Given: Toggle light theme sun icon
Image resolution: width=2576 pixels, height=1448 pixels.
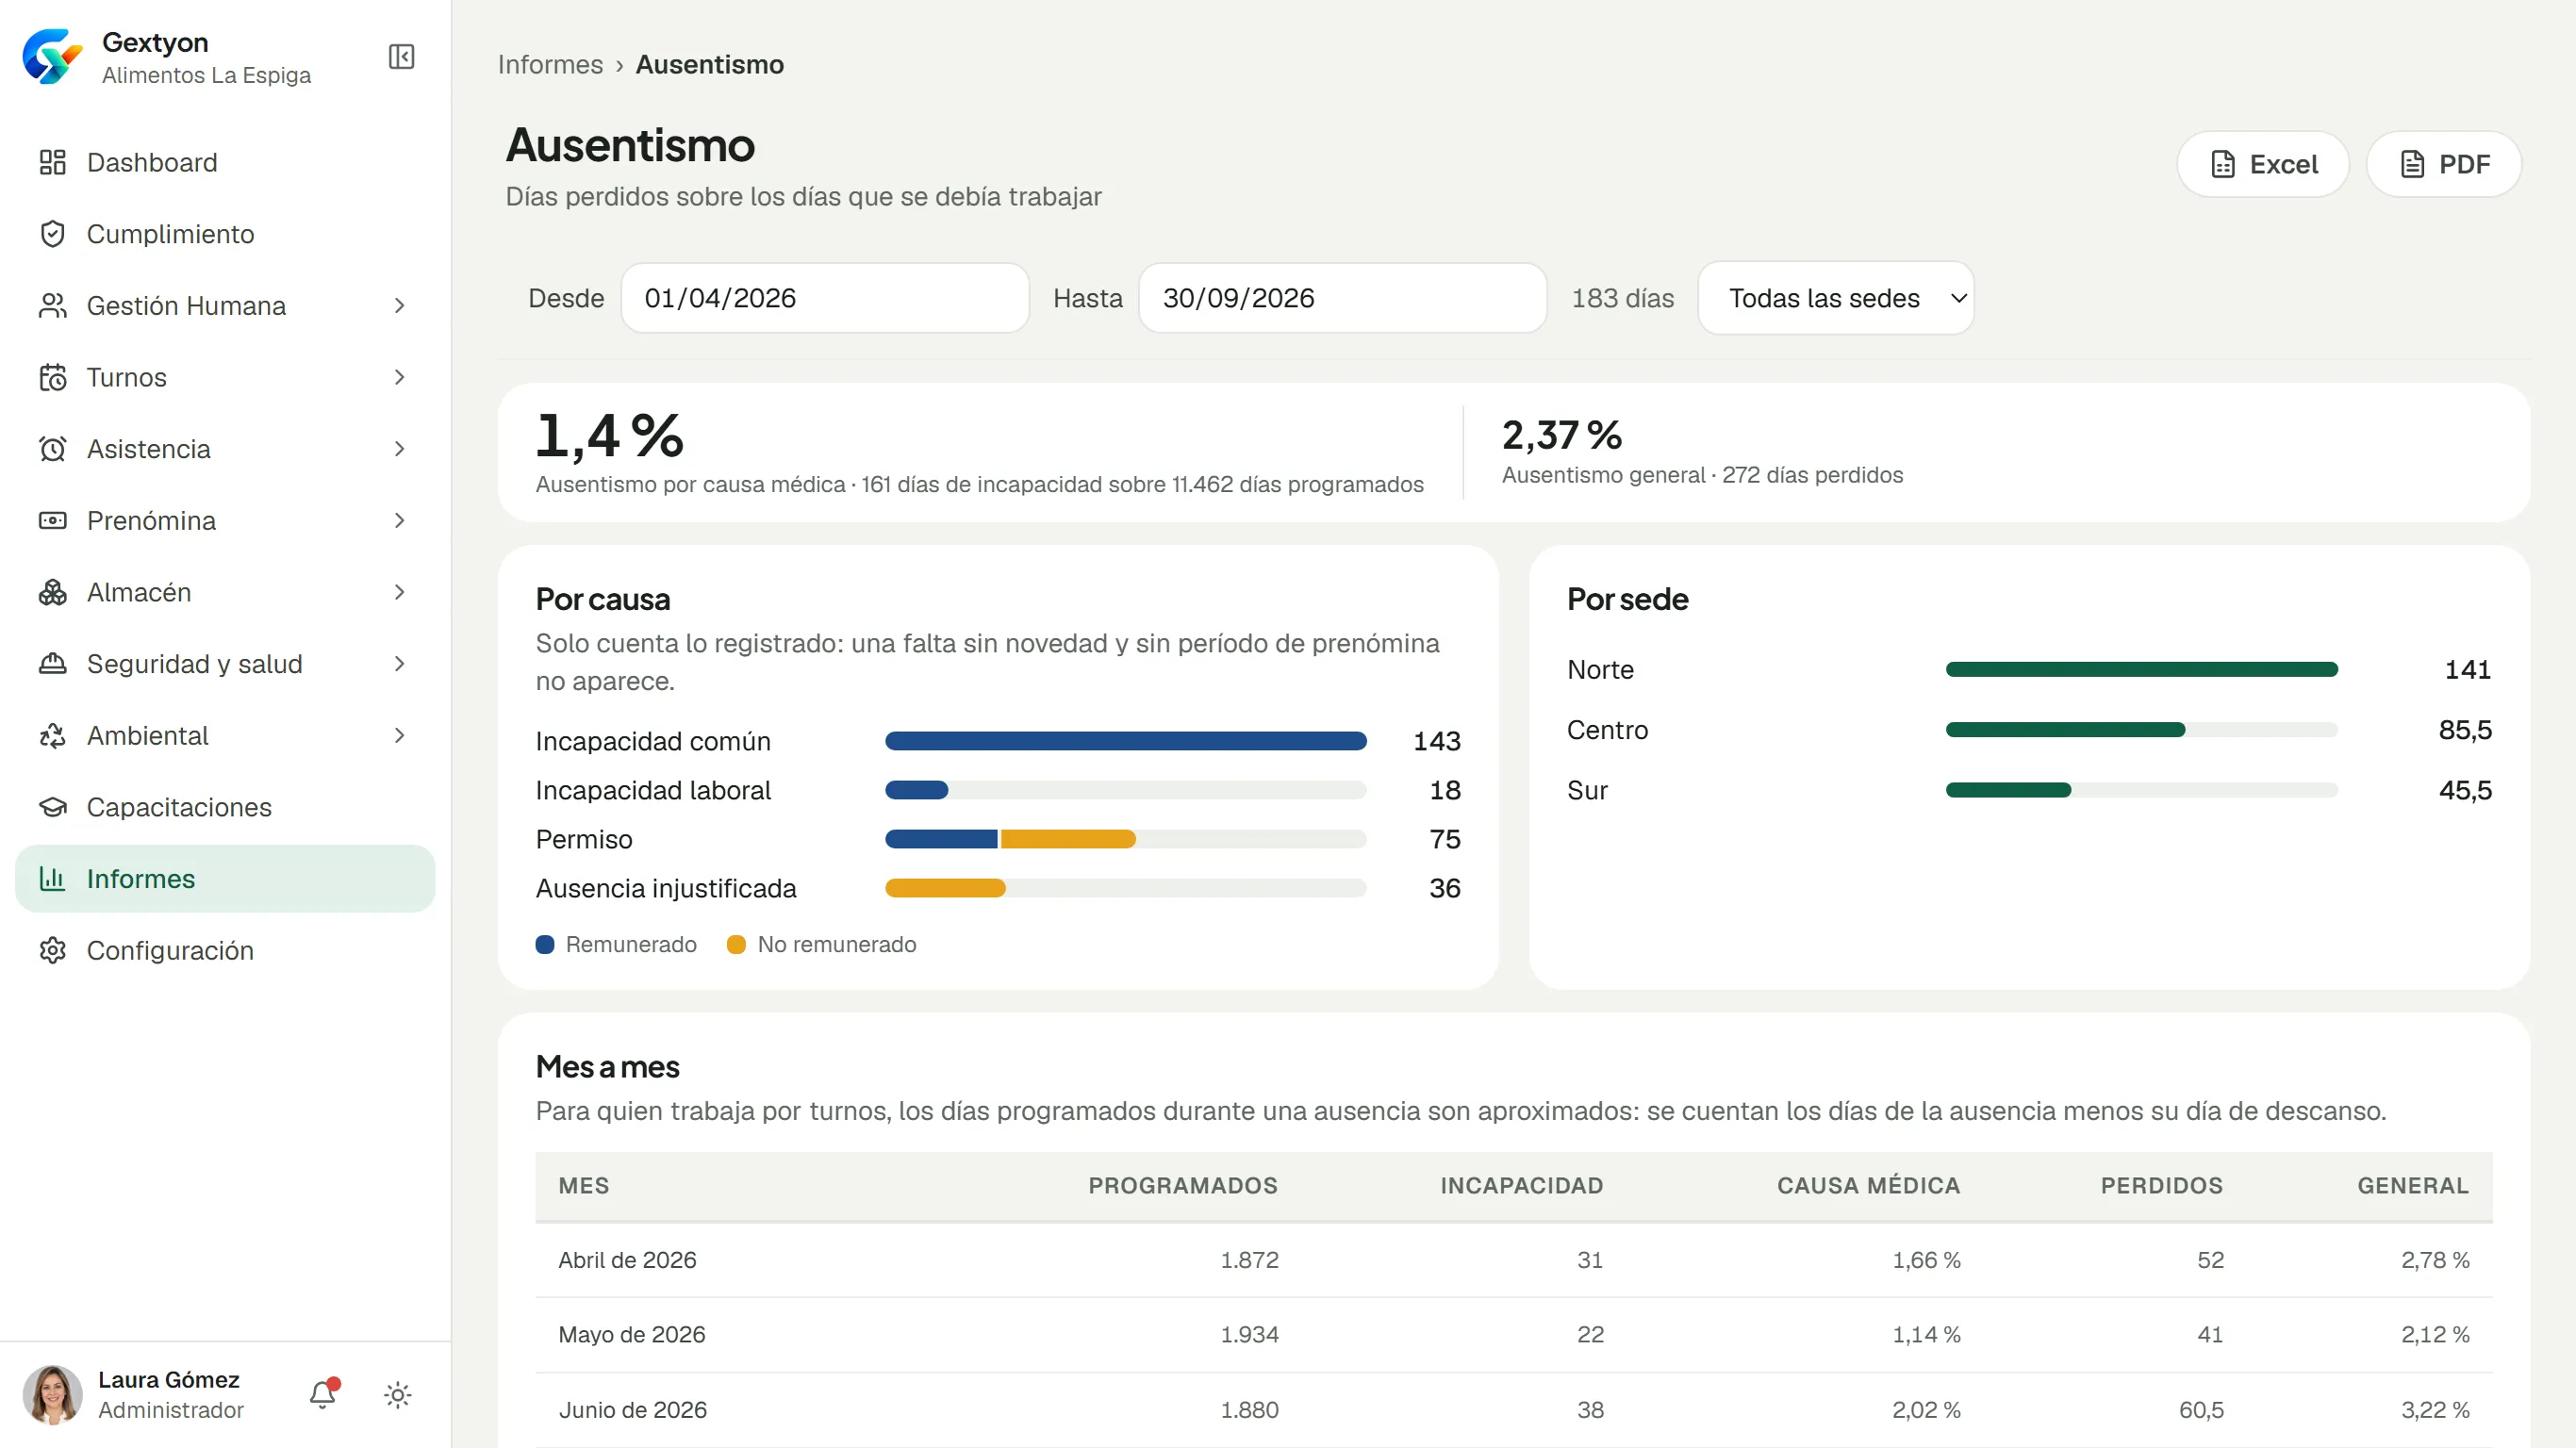Looking at the screenshot, I should tap(398, 1395).
